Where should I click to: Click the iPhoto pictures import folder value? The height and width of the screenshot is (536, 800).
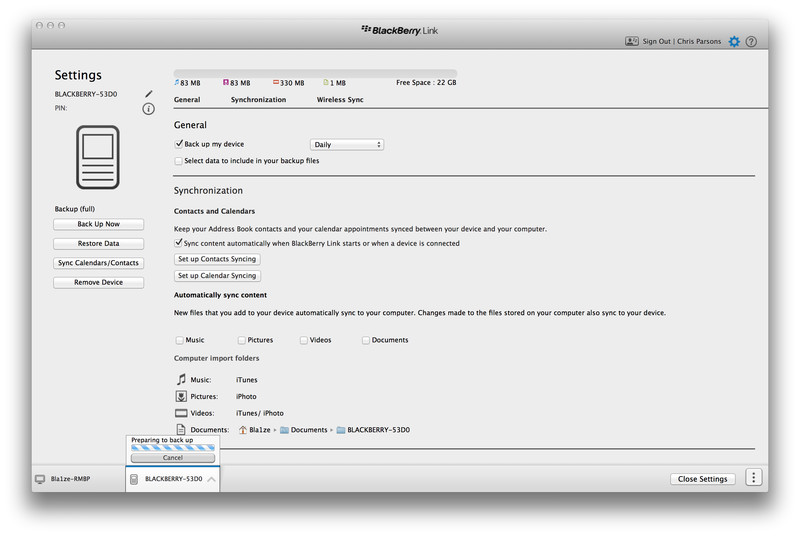click(246, 397)
